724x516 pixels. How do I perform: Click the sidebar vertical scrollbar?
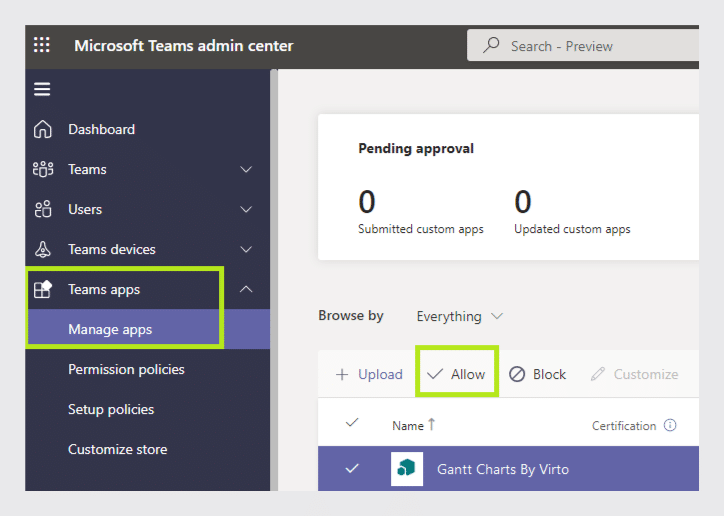tap(274, 280)
